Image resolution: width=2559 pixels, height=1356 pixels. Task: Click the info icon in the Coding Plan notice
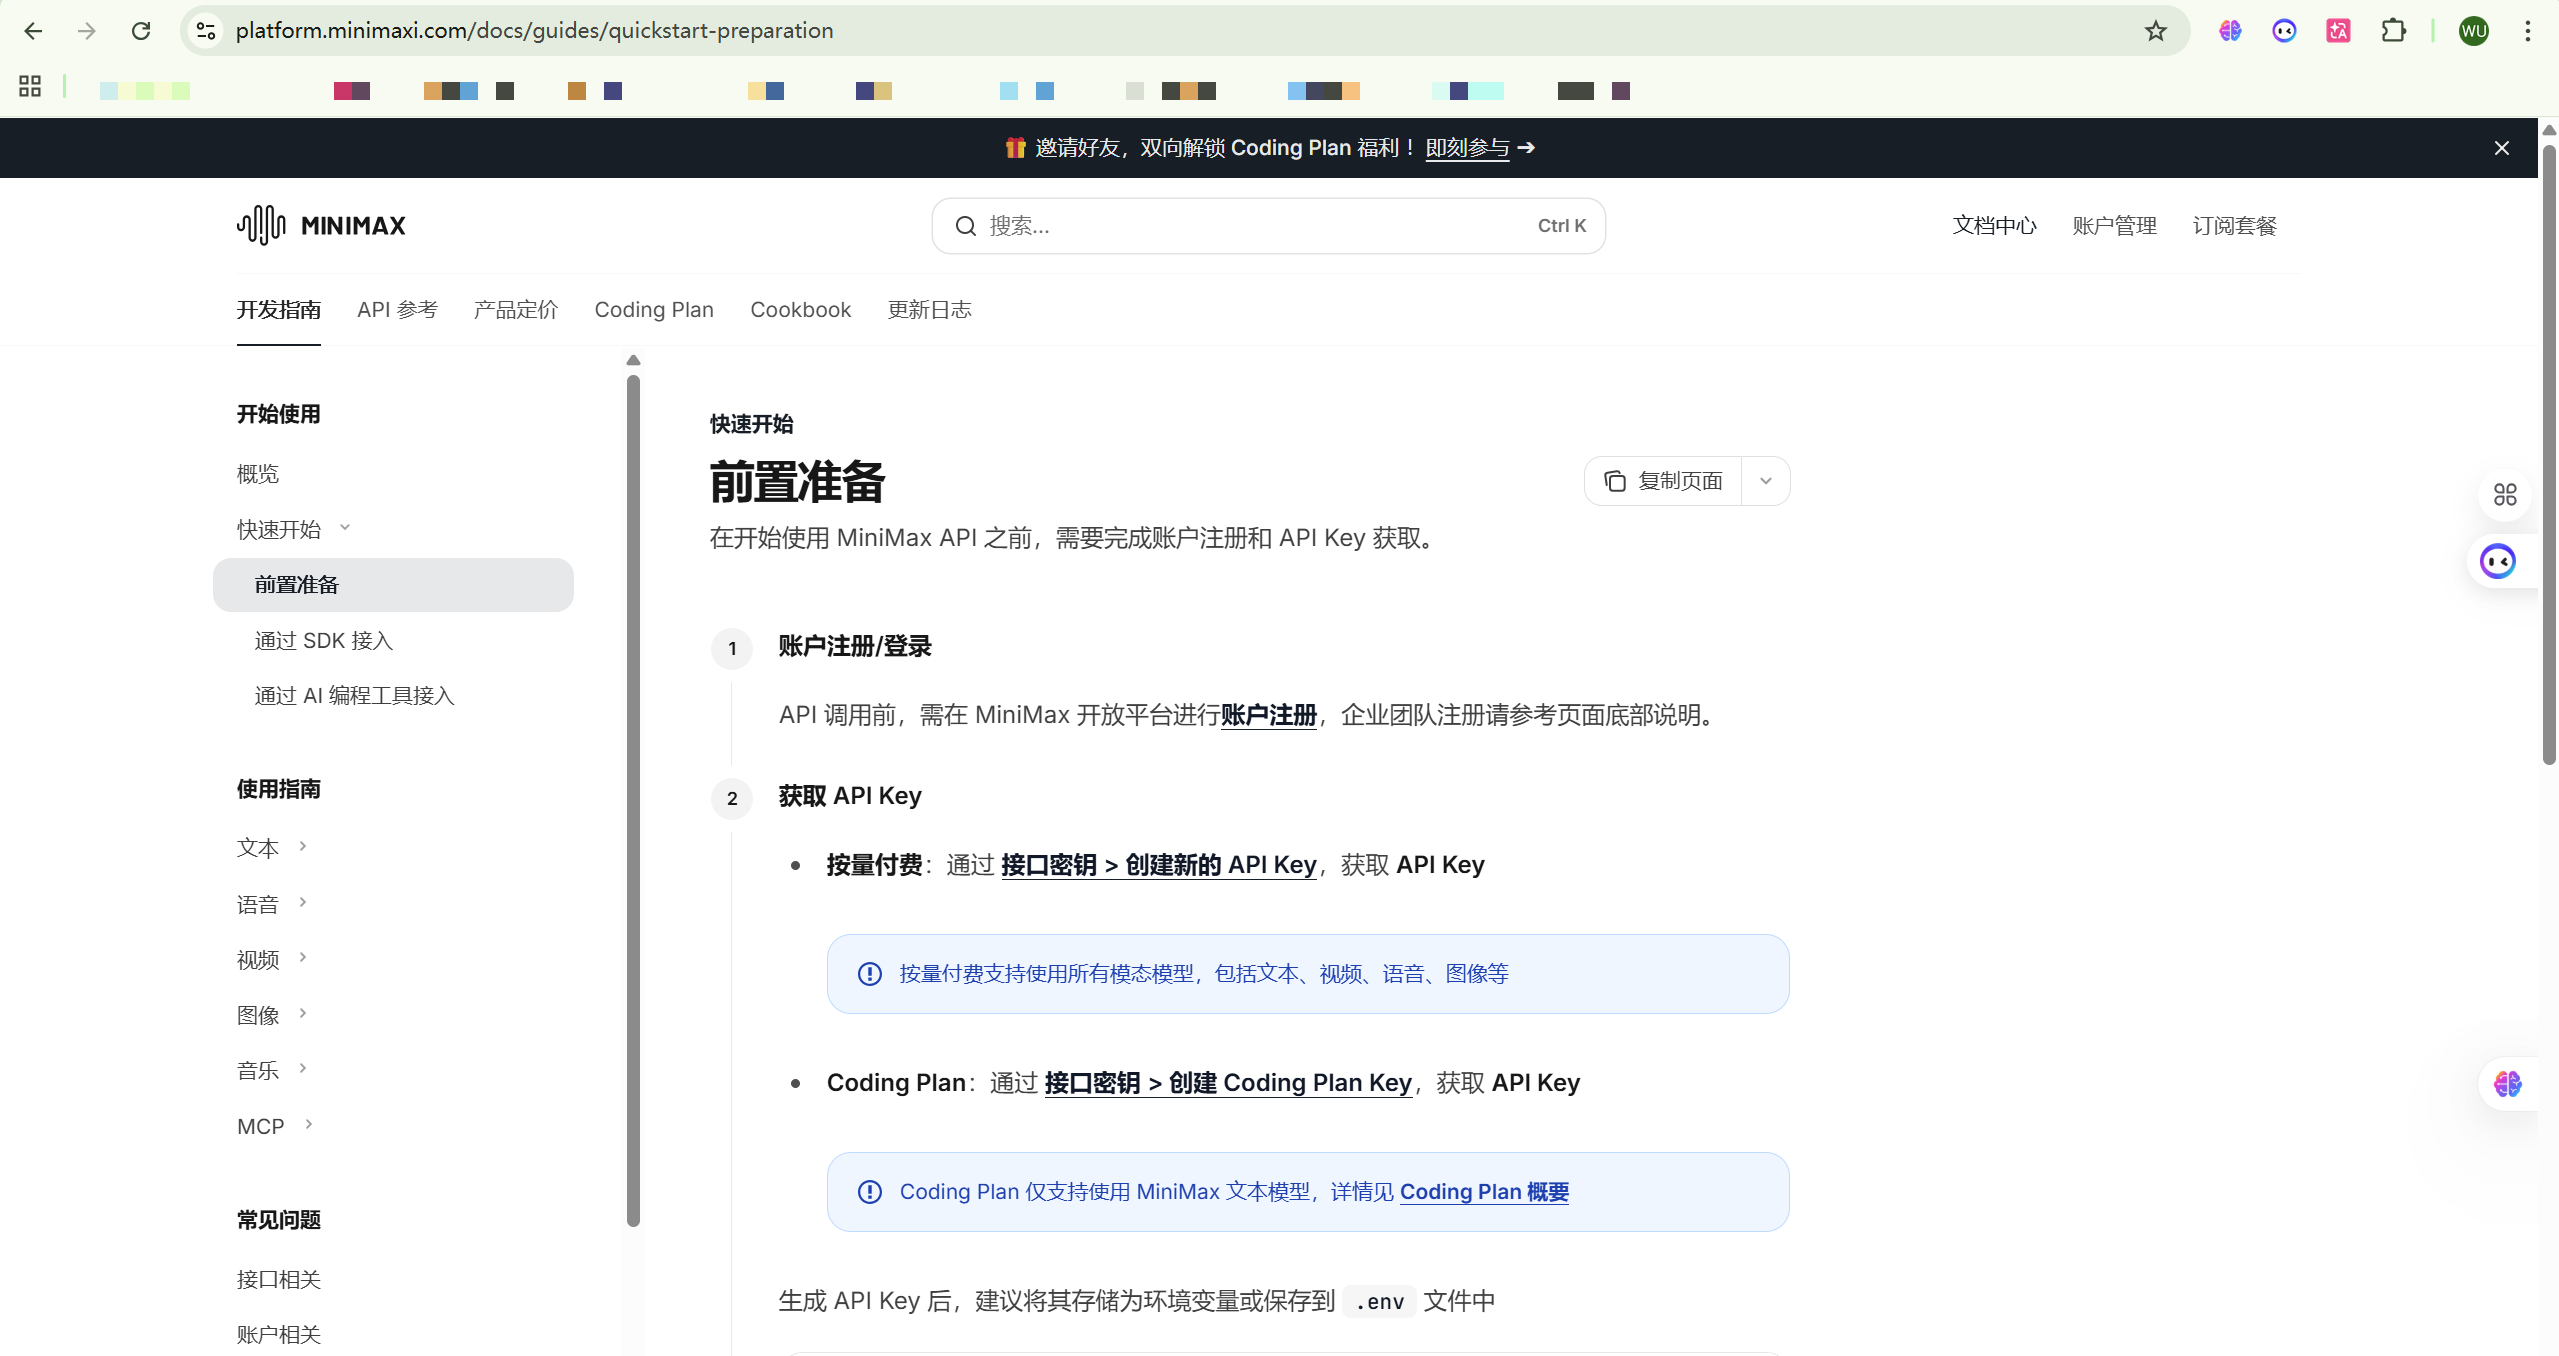[x=870, y=1192]
